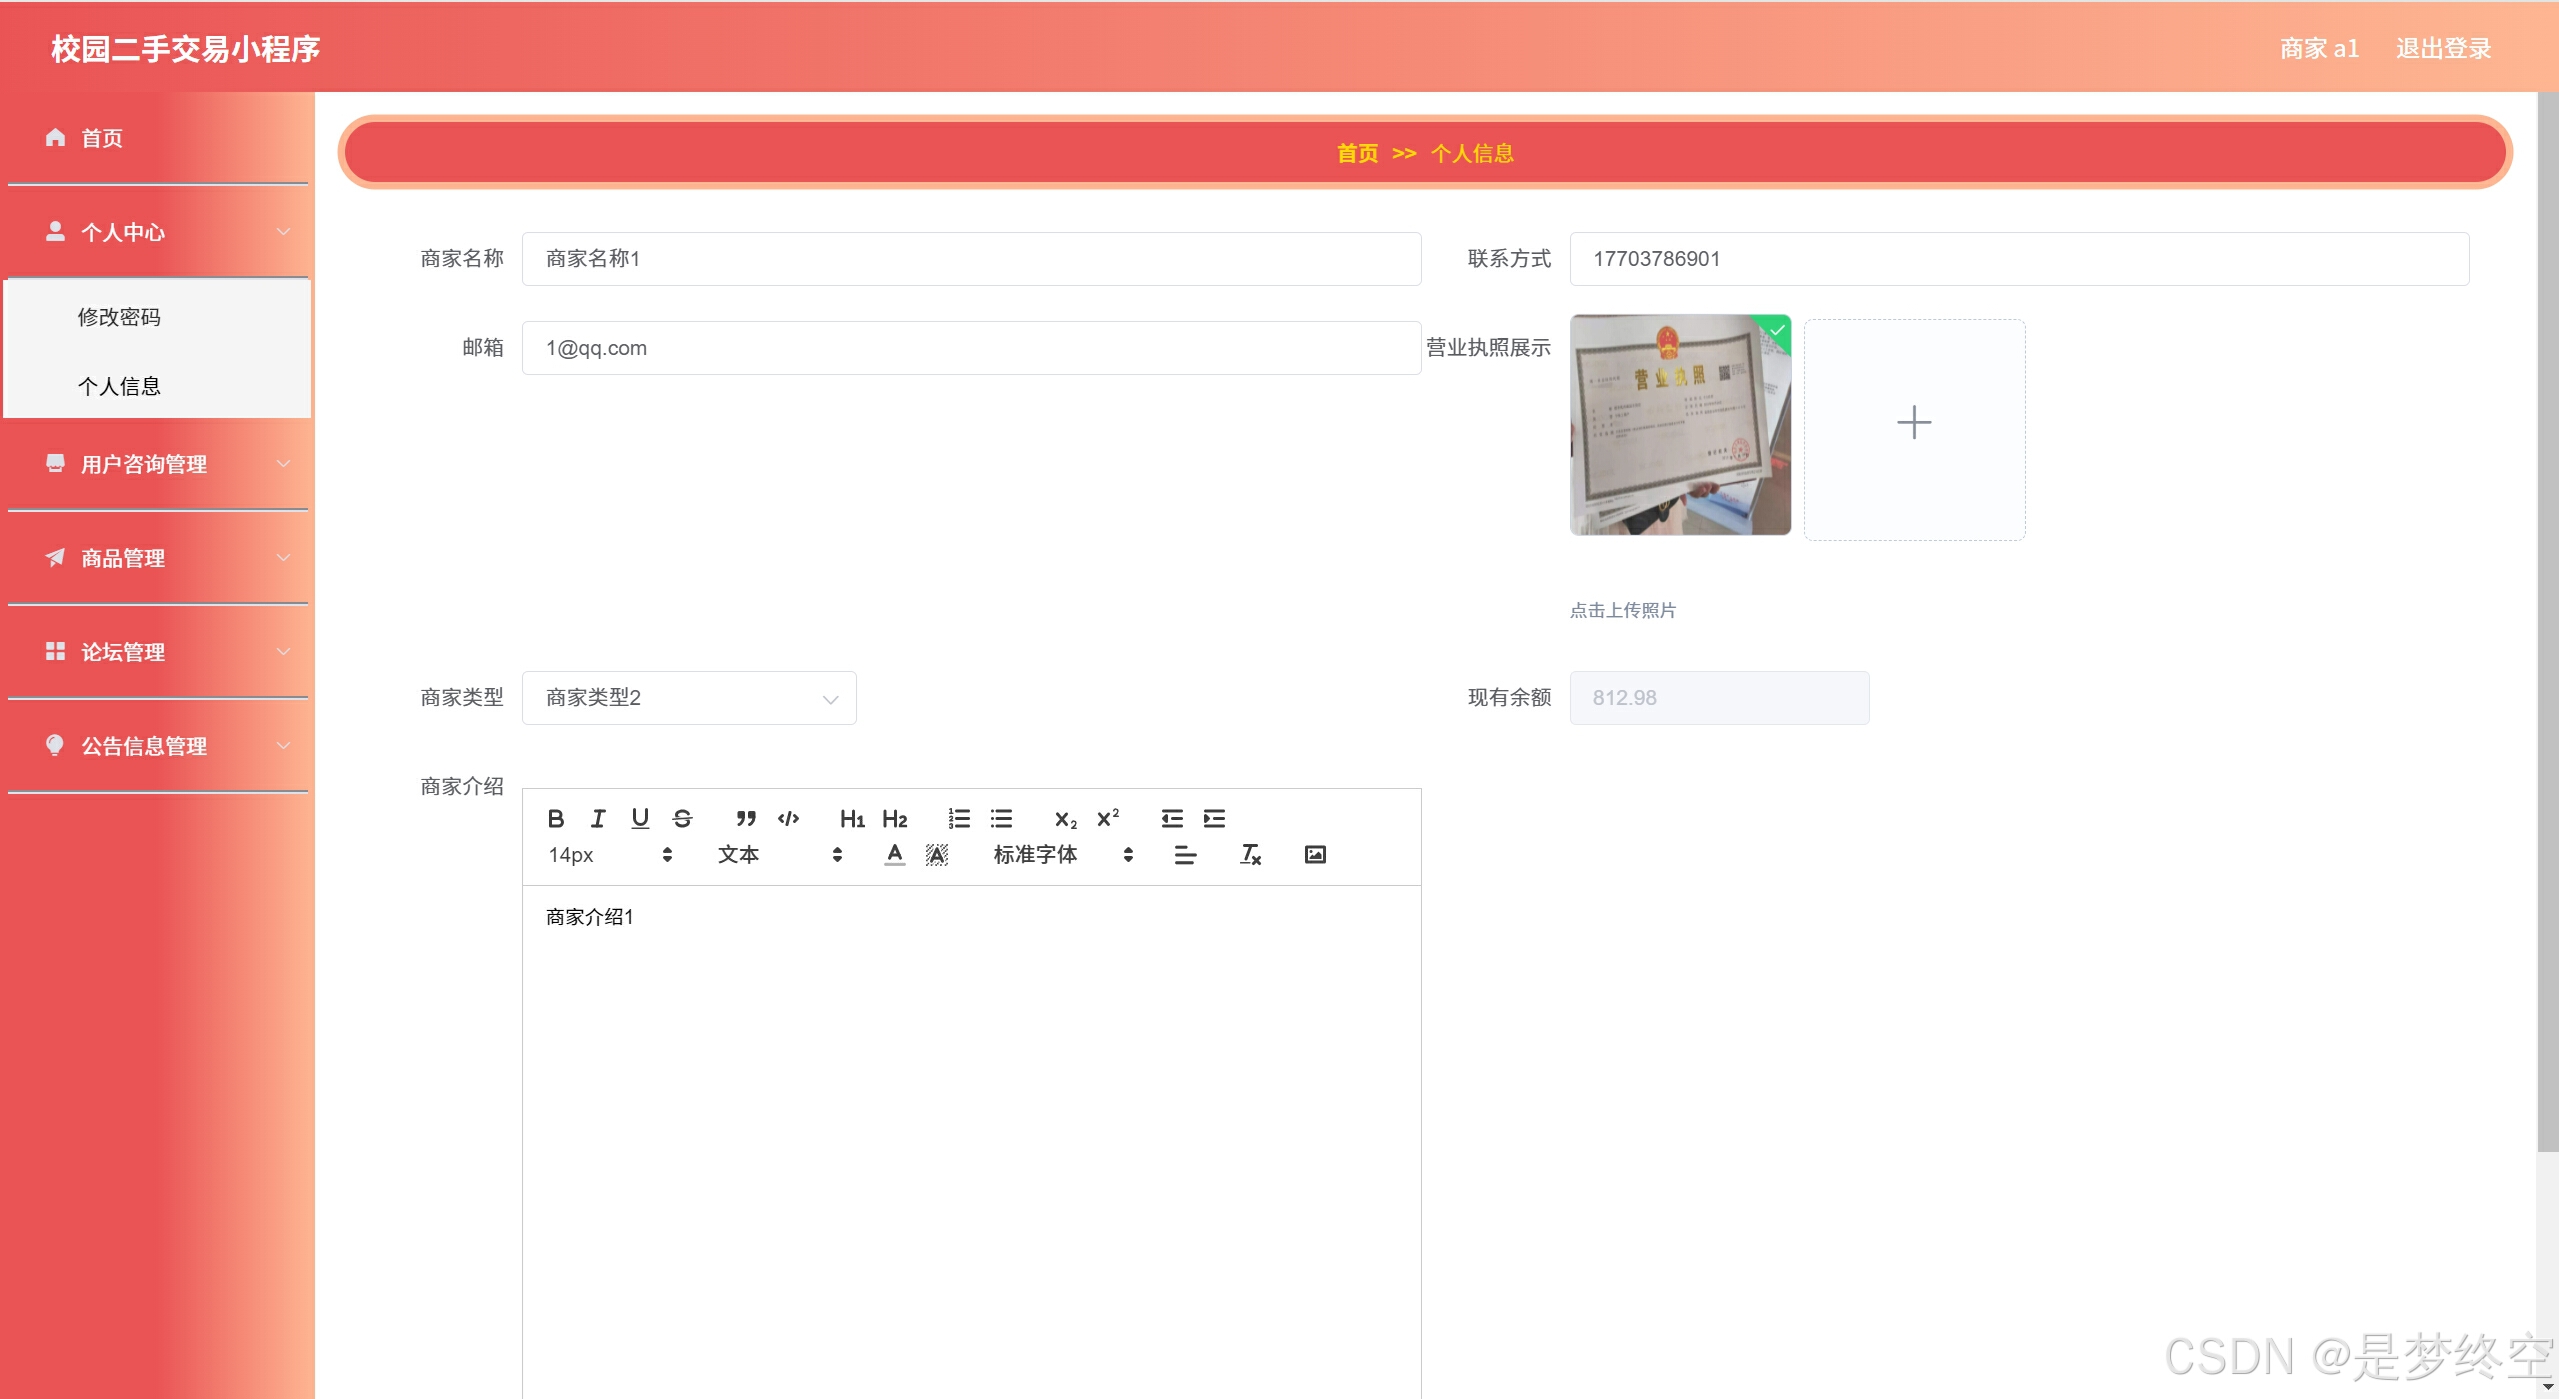Viewport: 2559px width, 1399px height.
Task: Apply strikethrough text style
Action: coord(682,819)
